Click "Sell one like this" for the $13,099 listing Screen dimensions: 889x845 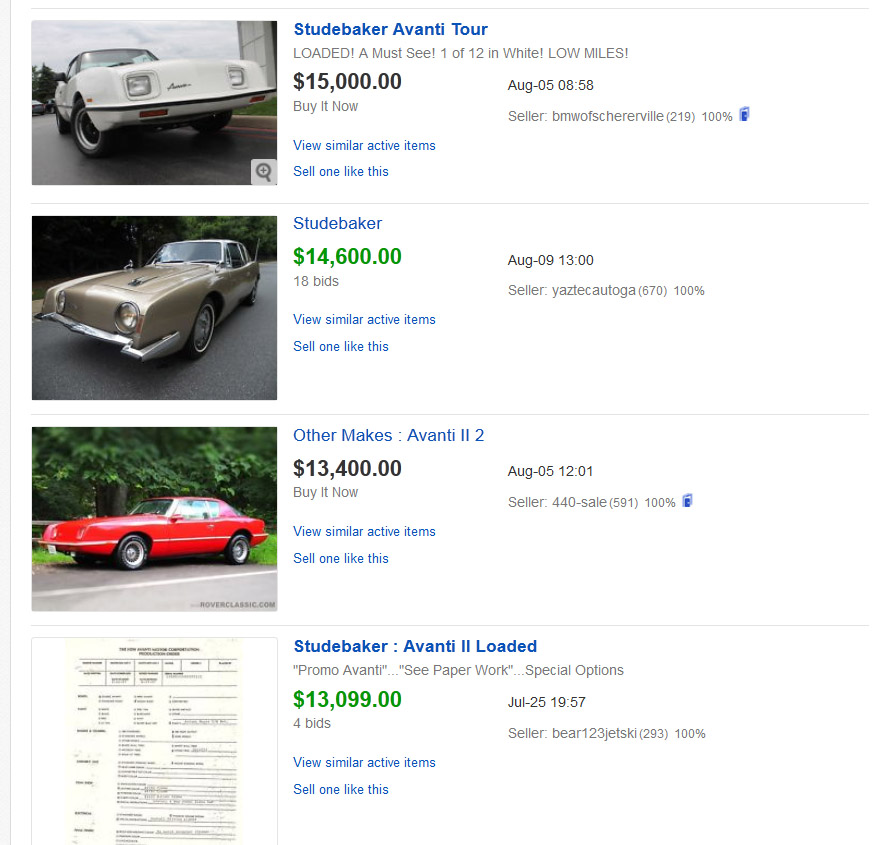tap(340, 789)
